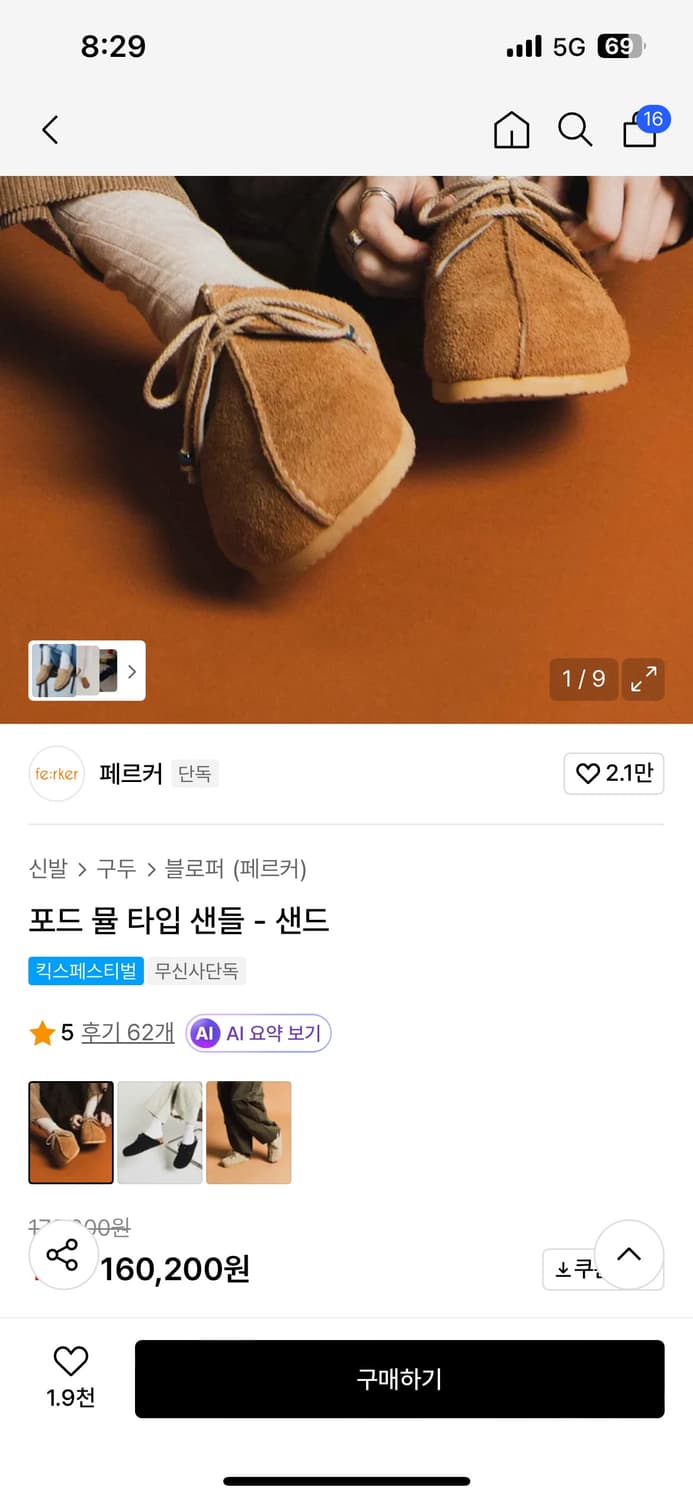Viewport: 693px width, 1500px height.
Task: Toggle the 1.9천 product like heart
Action: 68,1361
